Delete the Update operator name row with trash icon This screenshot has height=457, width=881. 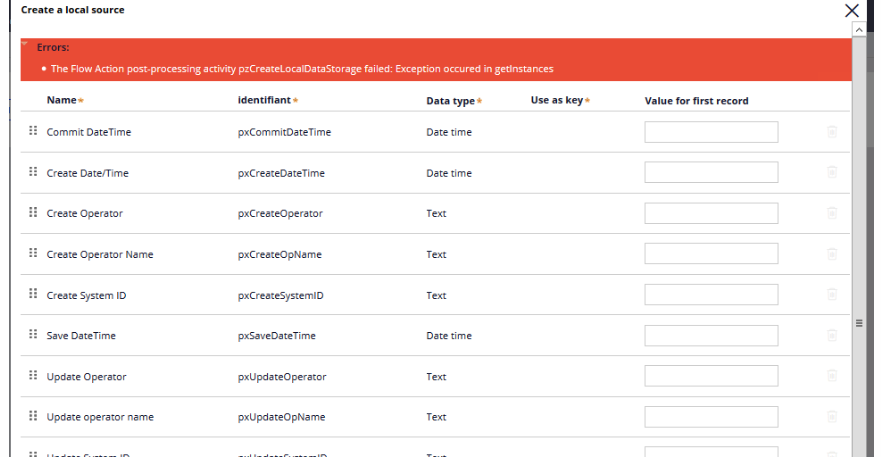pos(832,417)
